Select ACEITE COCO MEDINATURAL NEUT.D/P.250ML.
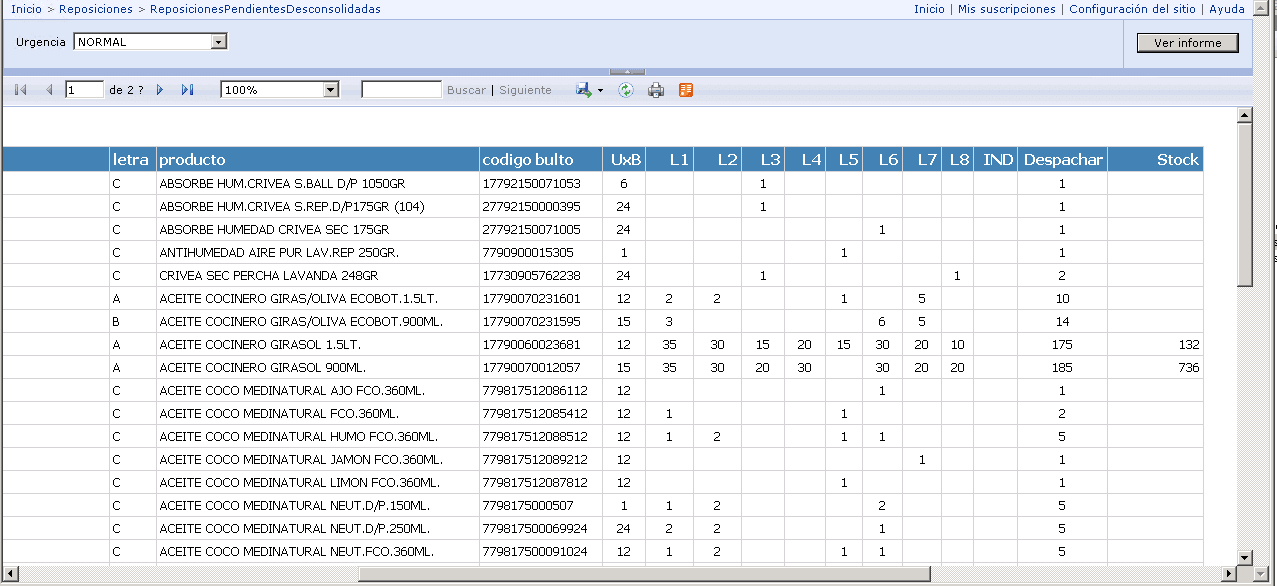 click(602, 529)
